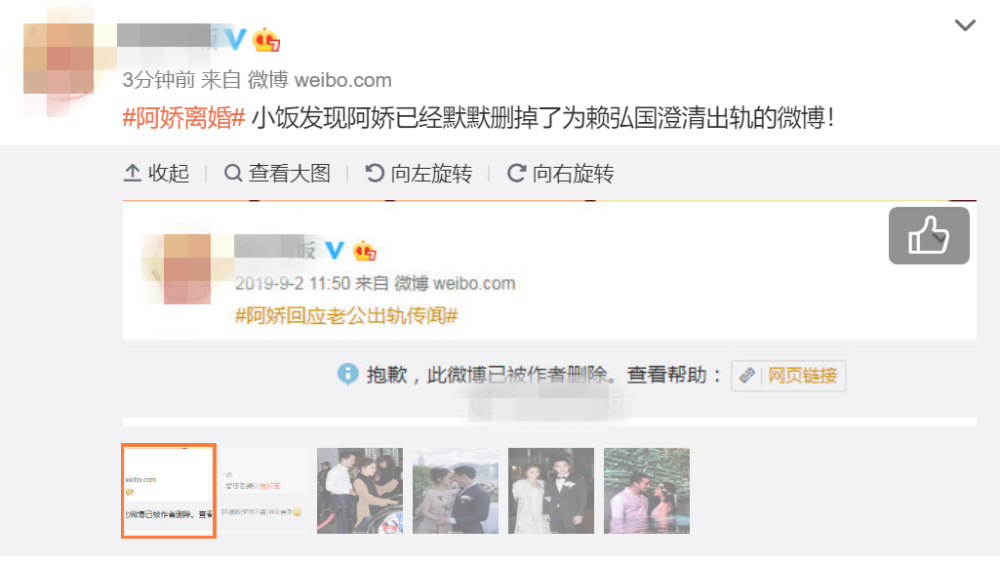1000x564 pixels.
Task: Click the thumbs-up like icon
Action: click(929, 235)
